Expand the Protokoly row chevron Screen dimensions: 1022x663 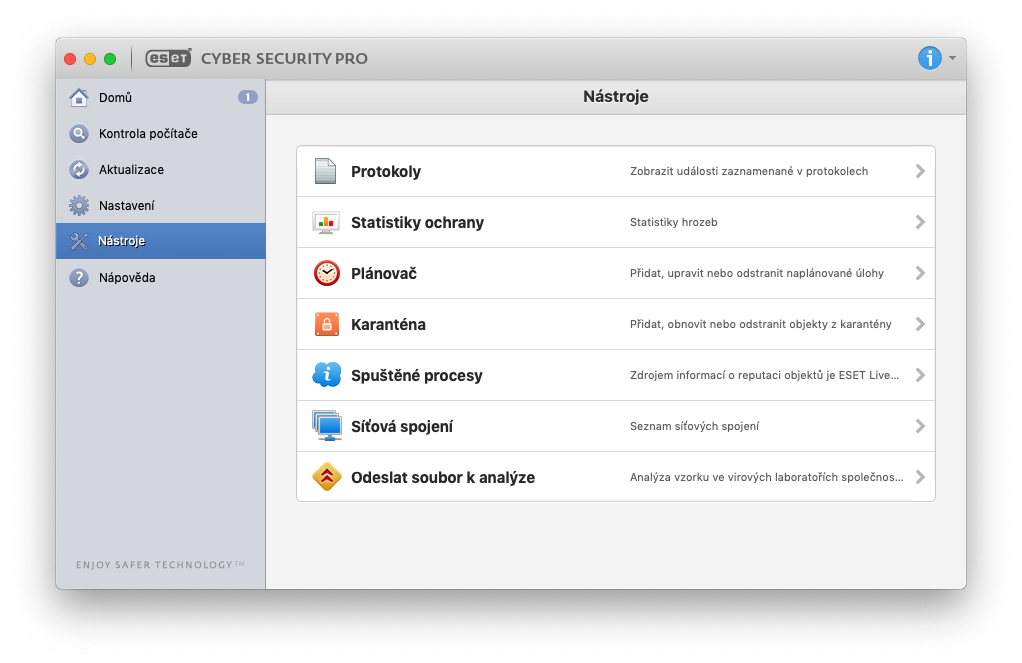[920, 171]
